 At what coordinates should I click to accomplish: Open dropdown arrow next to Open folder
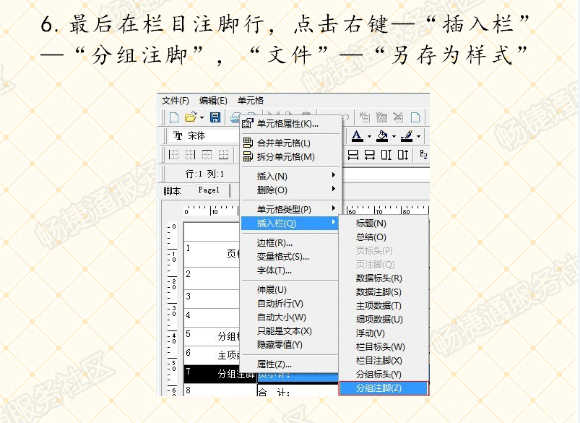click(202, 118)
